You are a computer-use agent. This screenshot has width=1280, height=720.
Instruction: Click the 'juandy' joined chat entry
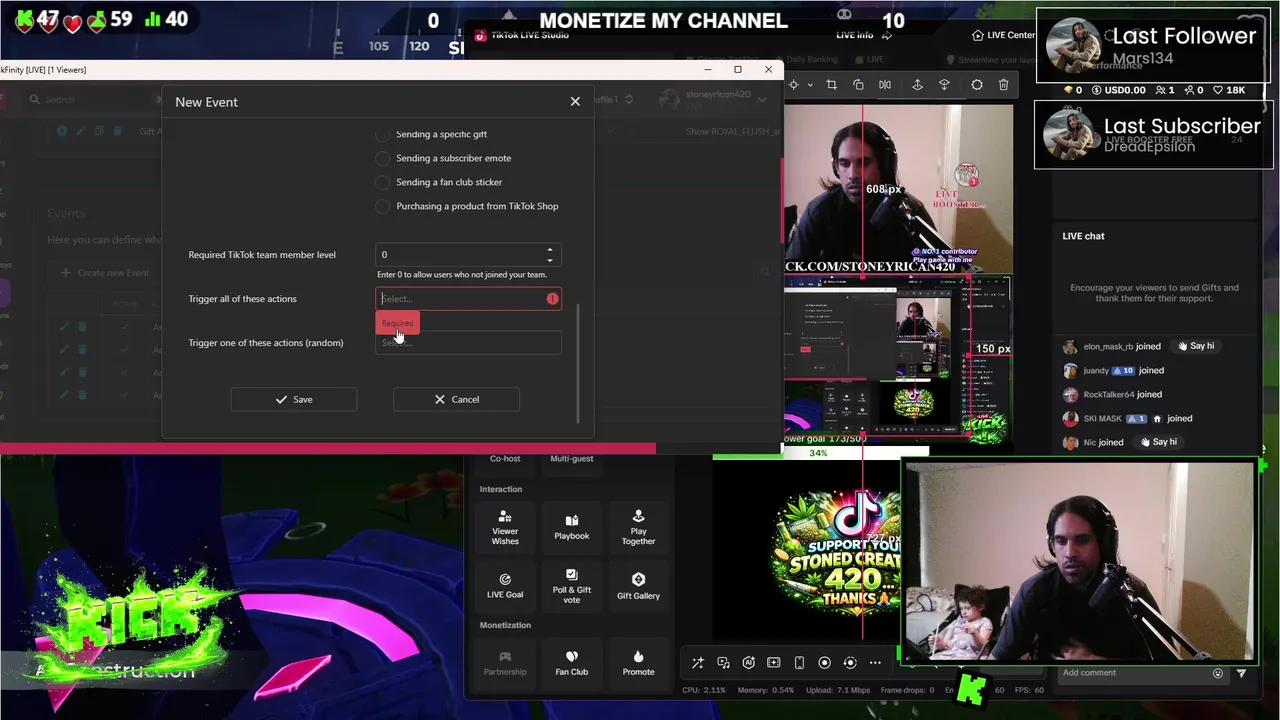[1114, 370]
